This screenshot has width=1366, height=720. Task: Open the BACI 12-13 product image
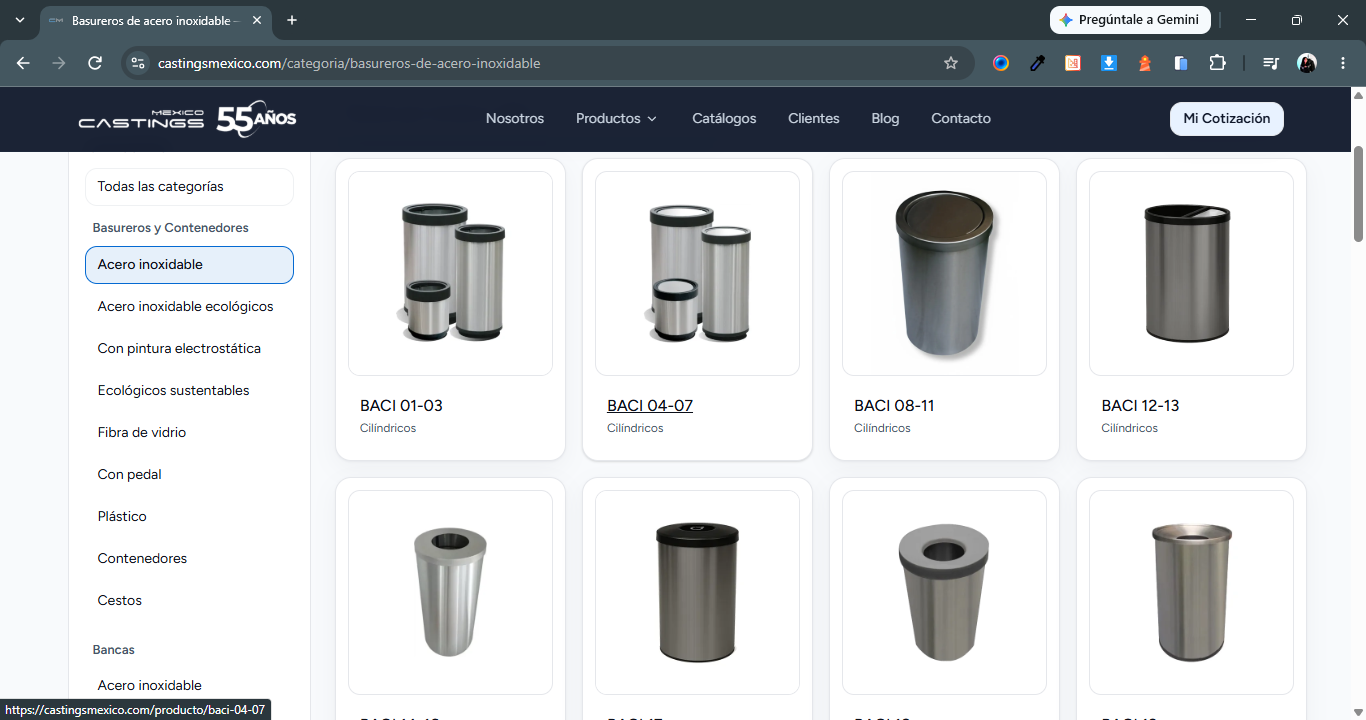click(1191, 273)
